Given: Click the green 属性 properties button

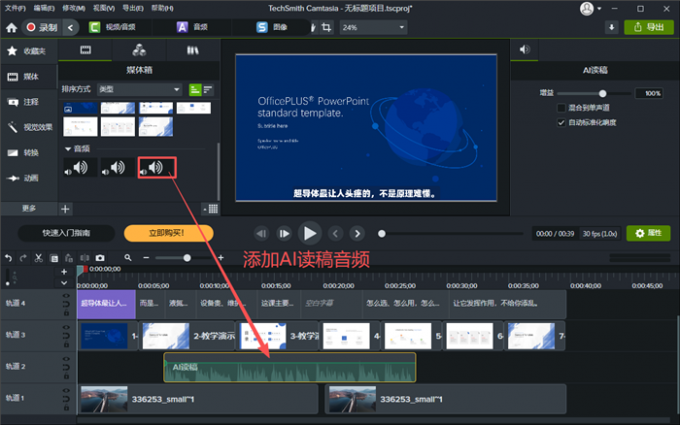Looking at the screenshot, I should tap(648, 233).
